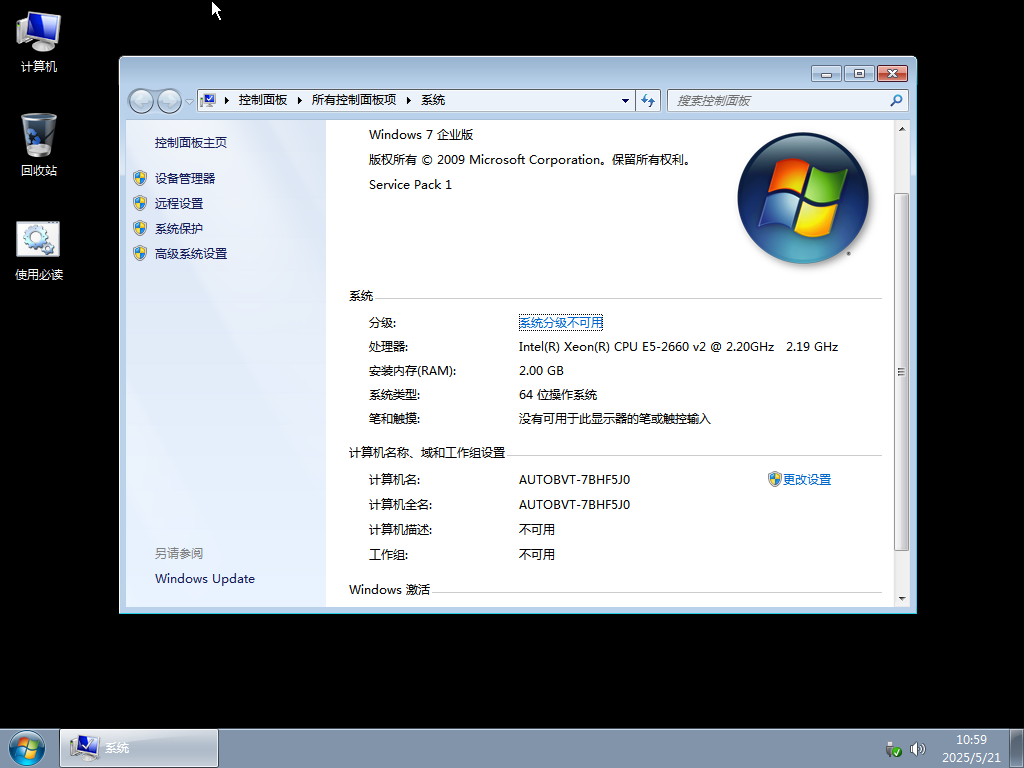Image resolution: width=1024 pixels, height=768 pixels.
Task: Expand the chevron after 控制面板 breadcrumb
Action: point(299,100)
